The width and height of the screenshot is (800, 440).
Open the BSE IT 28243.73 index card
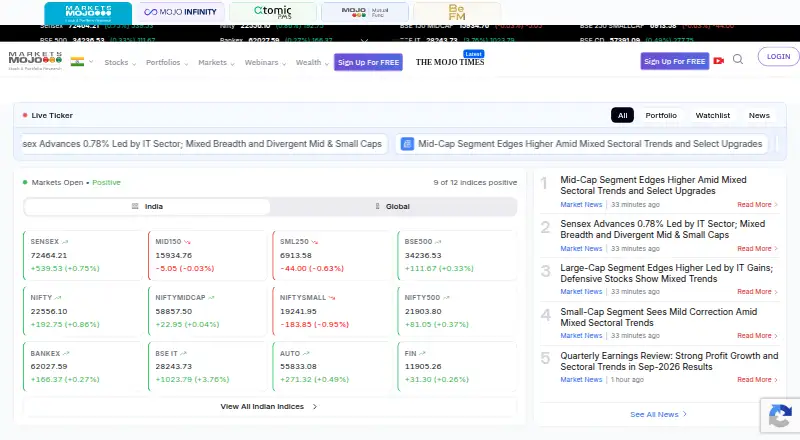(207, 366)
